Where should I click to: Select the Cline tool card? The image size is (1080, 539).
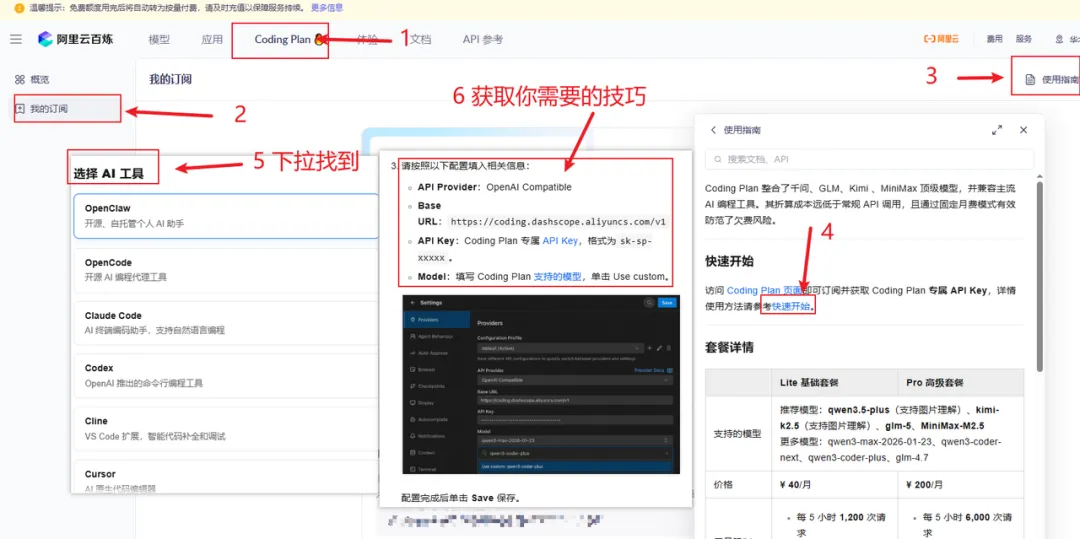coord(227,428)
